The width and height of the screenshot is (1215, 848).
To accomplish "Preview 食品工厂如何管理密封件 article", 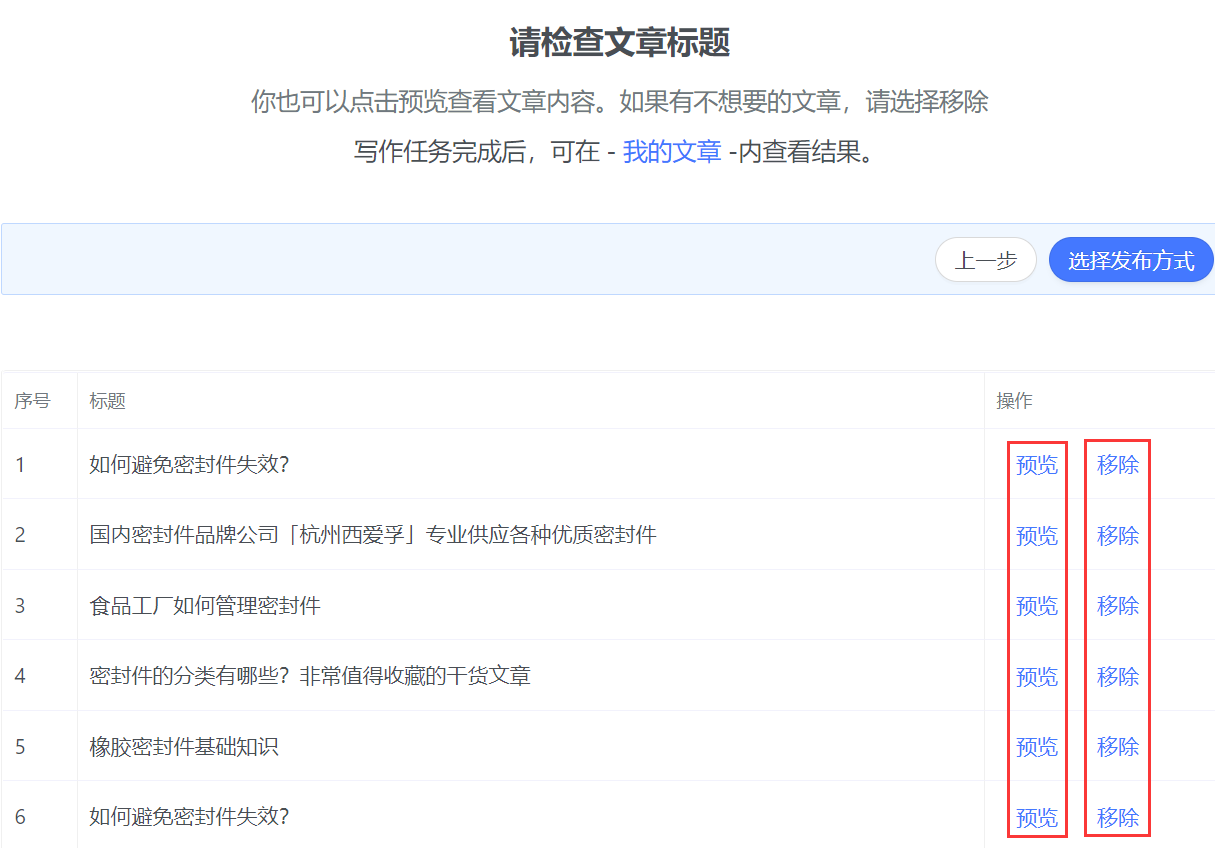I will click(1036, 606).
